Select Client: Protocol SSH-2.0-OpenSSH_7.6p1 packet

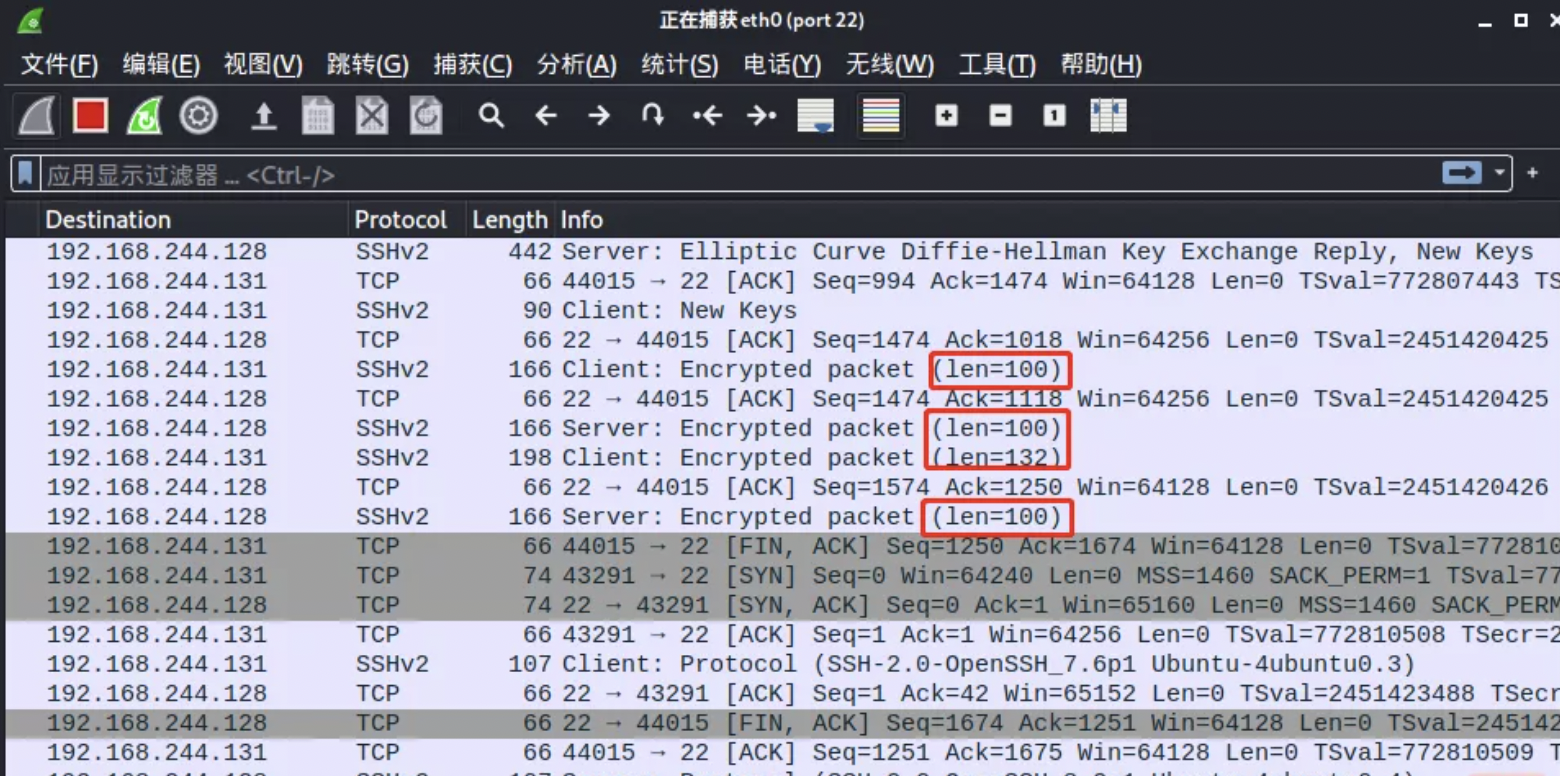(782, 665)
